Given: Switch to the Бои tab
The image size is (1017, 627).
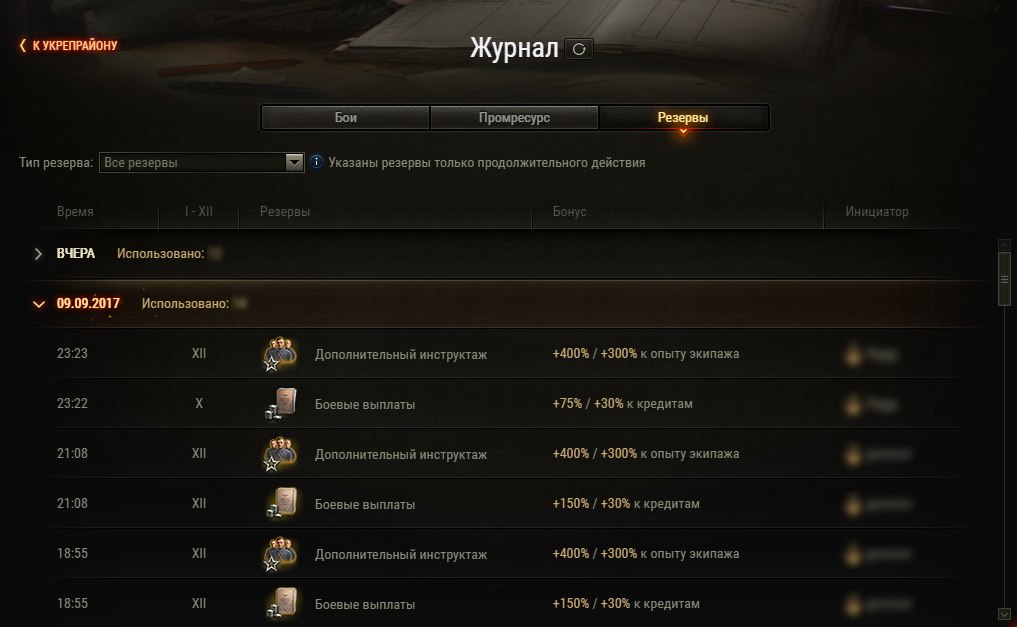Looking at the screenshot, I should [x=345, y=117].
